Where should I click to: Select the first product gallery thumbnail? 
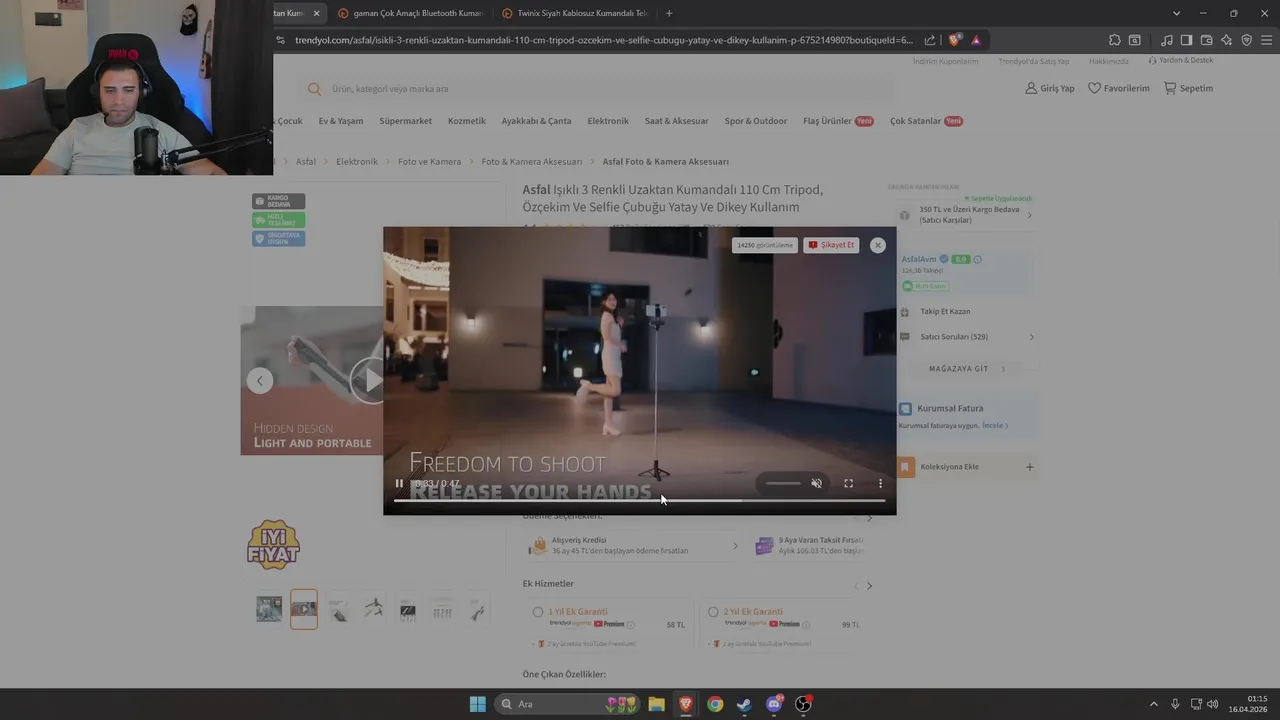(x=268, y=609)
